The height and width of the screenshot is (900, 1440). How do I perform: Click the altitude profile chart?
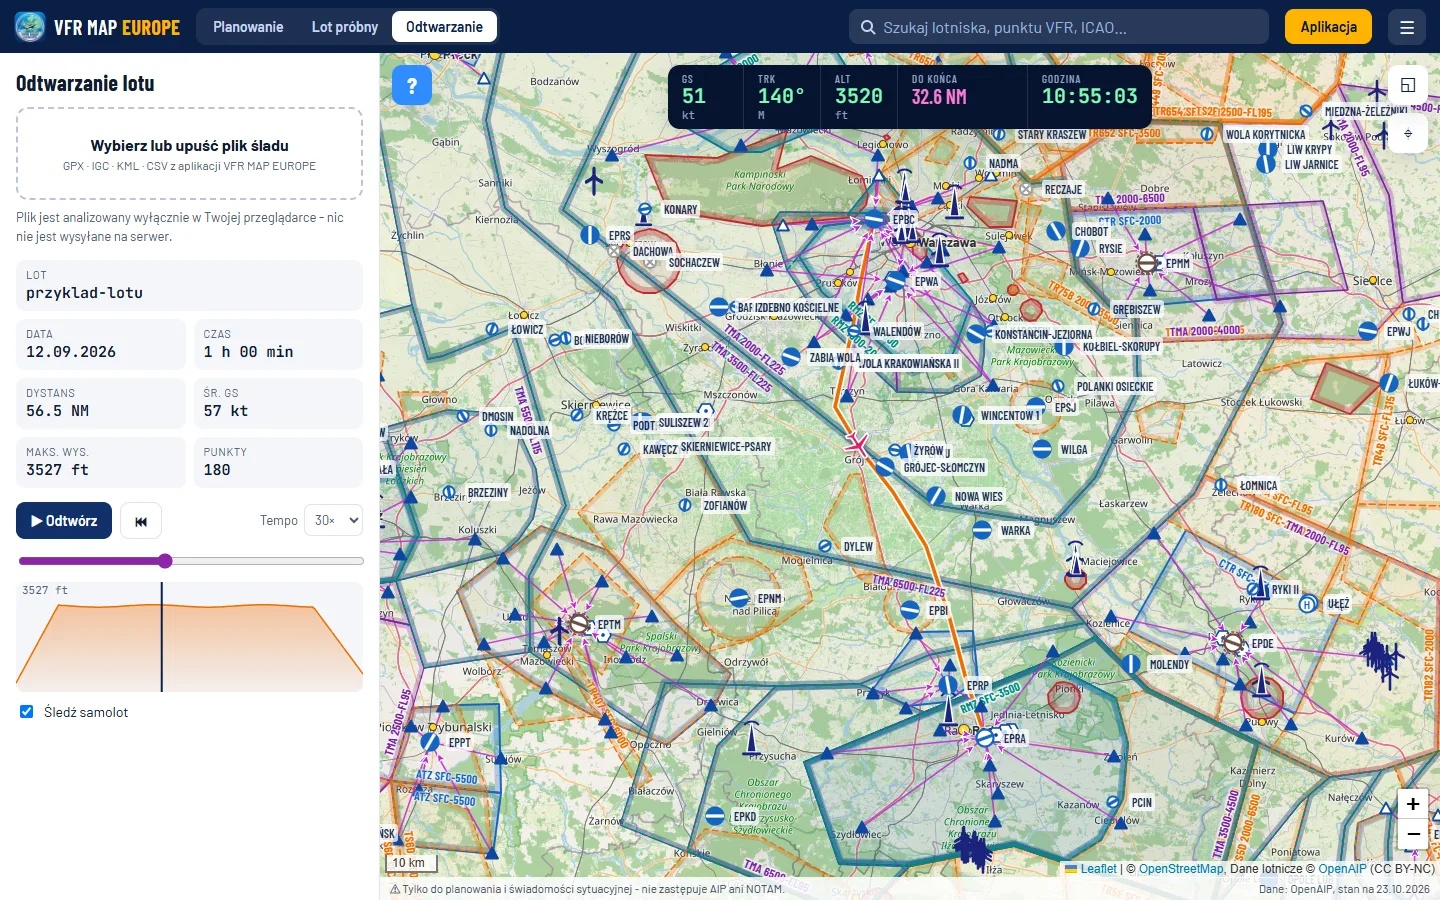[190, 637]
